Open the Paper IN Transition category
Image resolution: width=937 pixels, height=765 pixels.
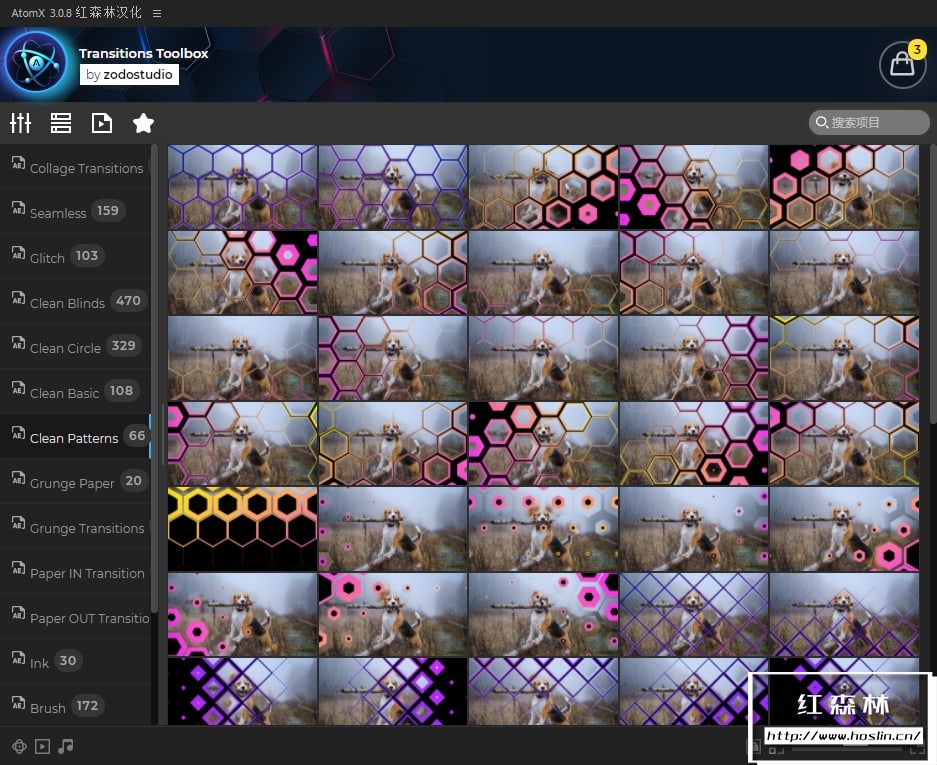[75, 572]
